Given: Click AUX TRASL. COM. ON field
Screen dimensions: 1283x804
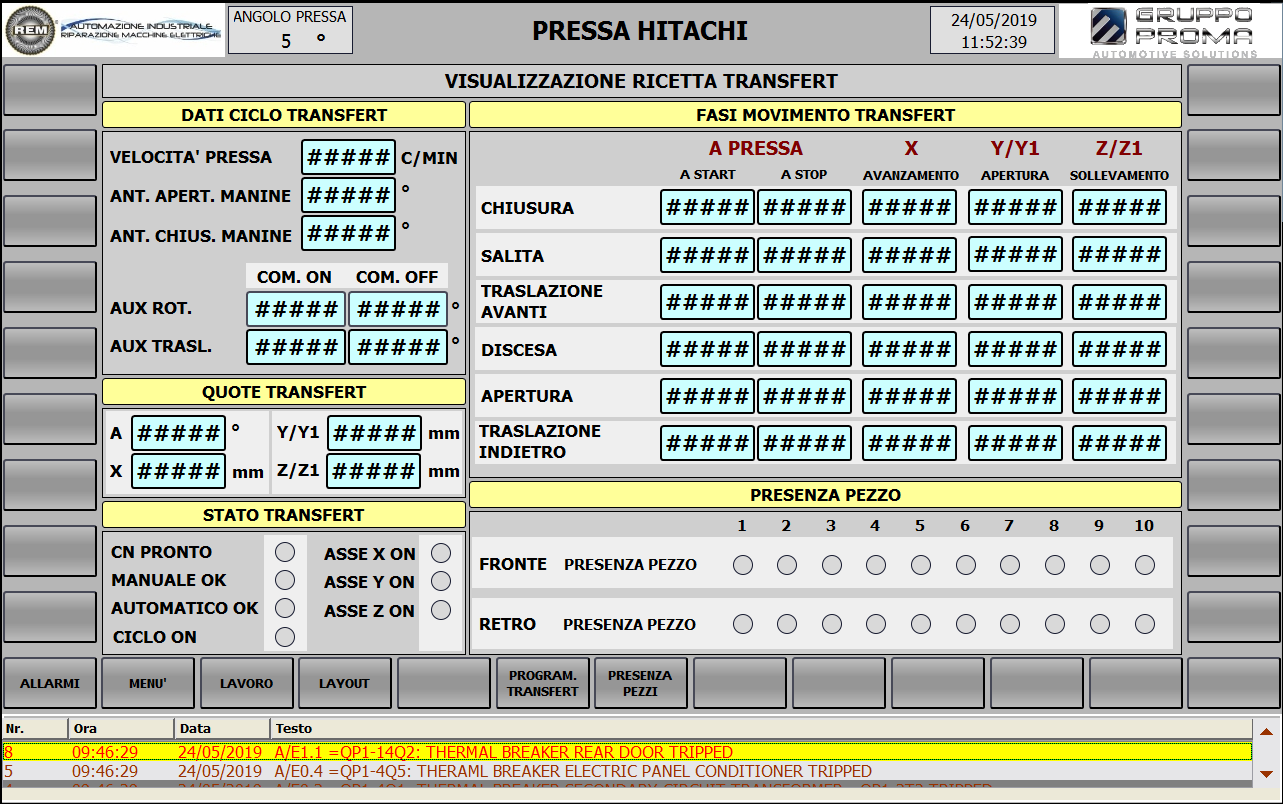Looking at the screenshot, I should [296, 347].
